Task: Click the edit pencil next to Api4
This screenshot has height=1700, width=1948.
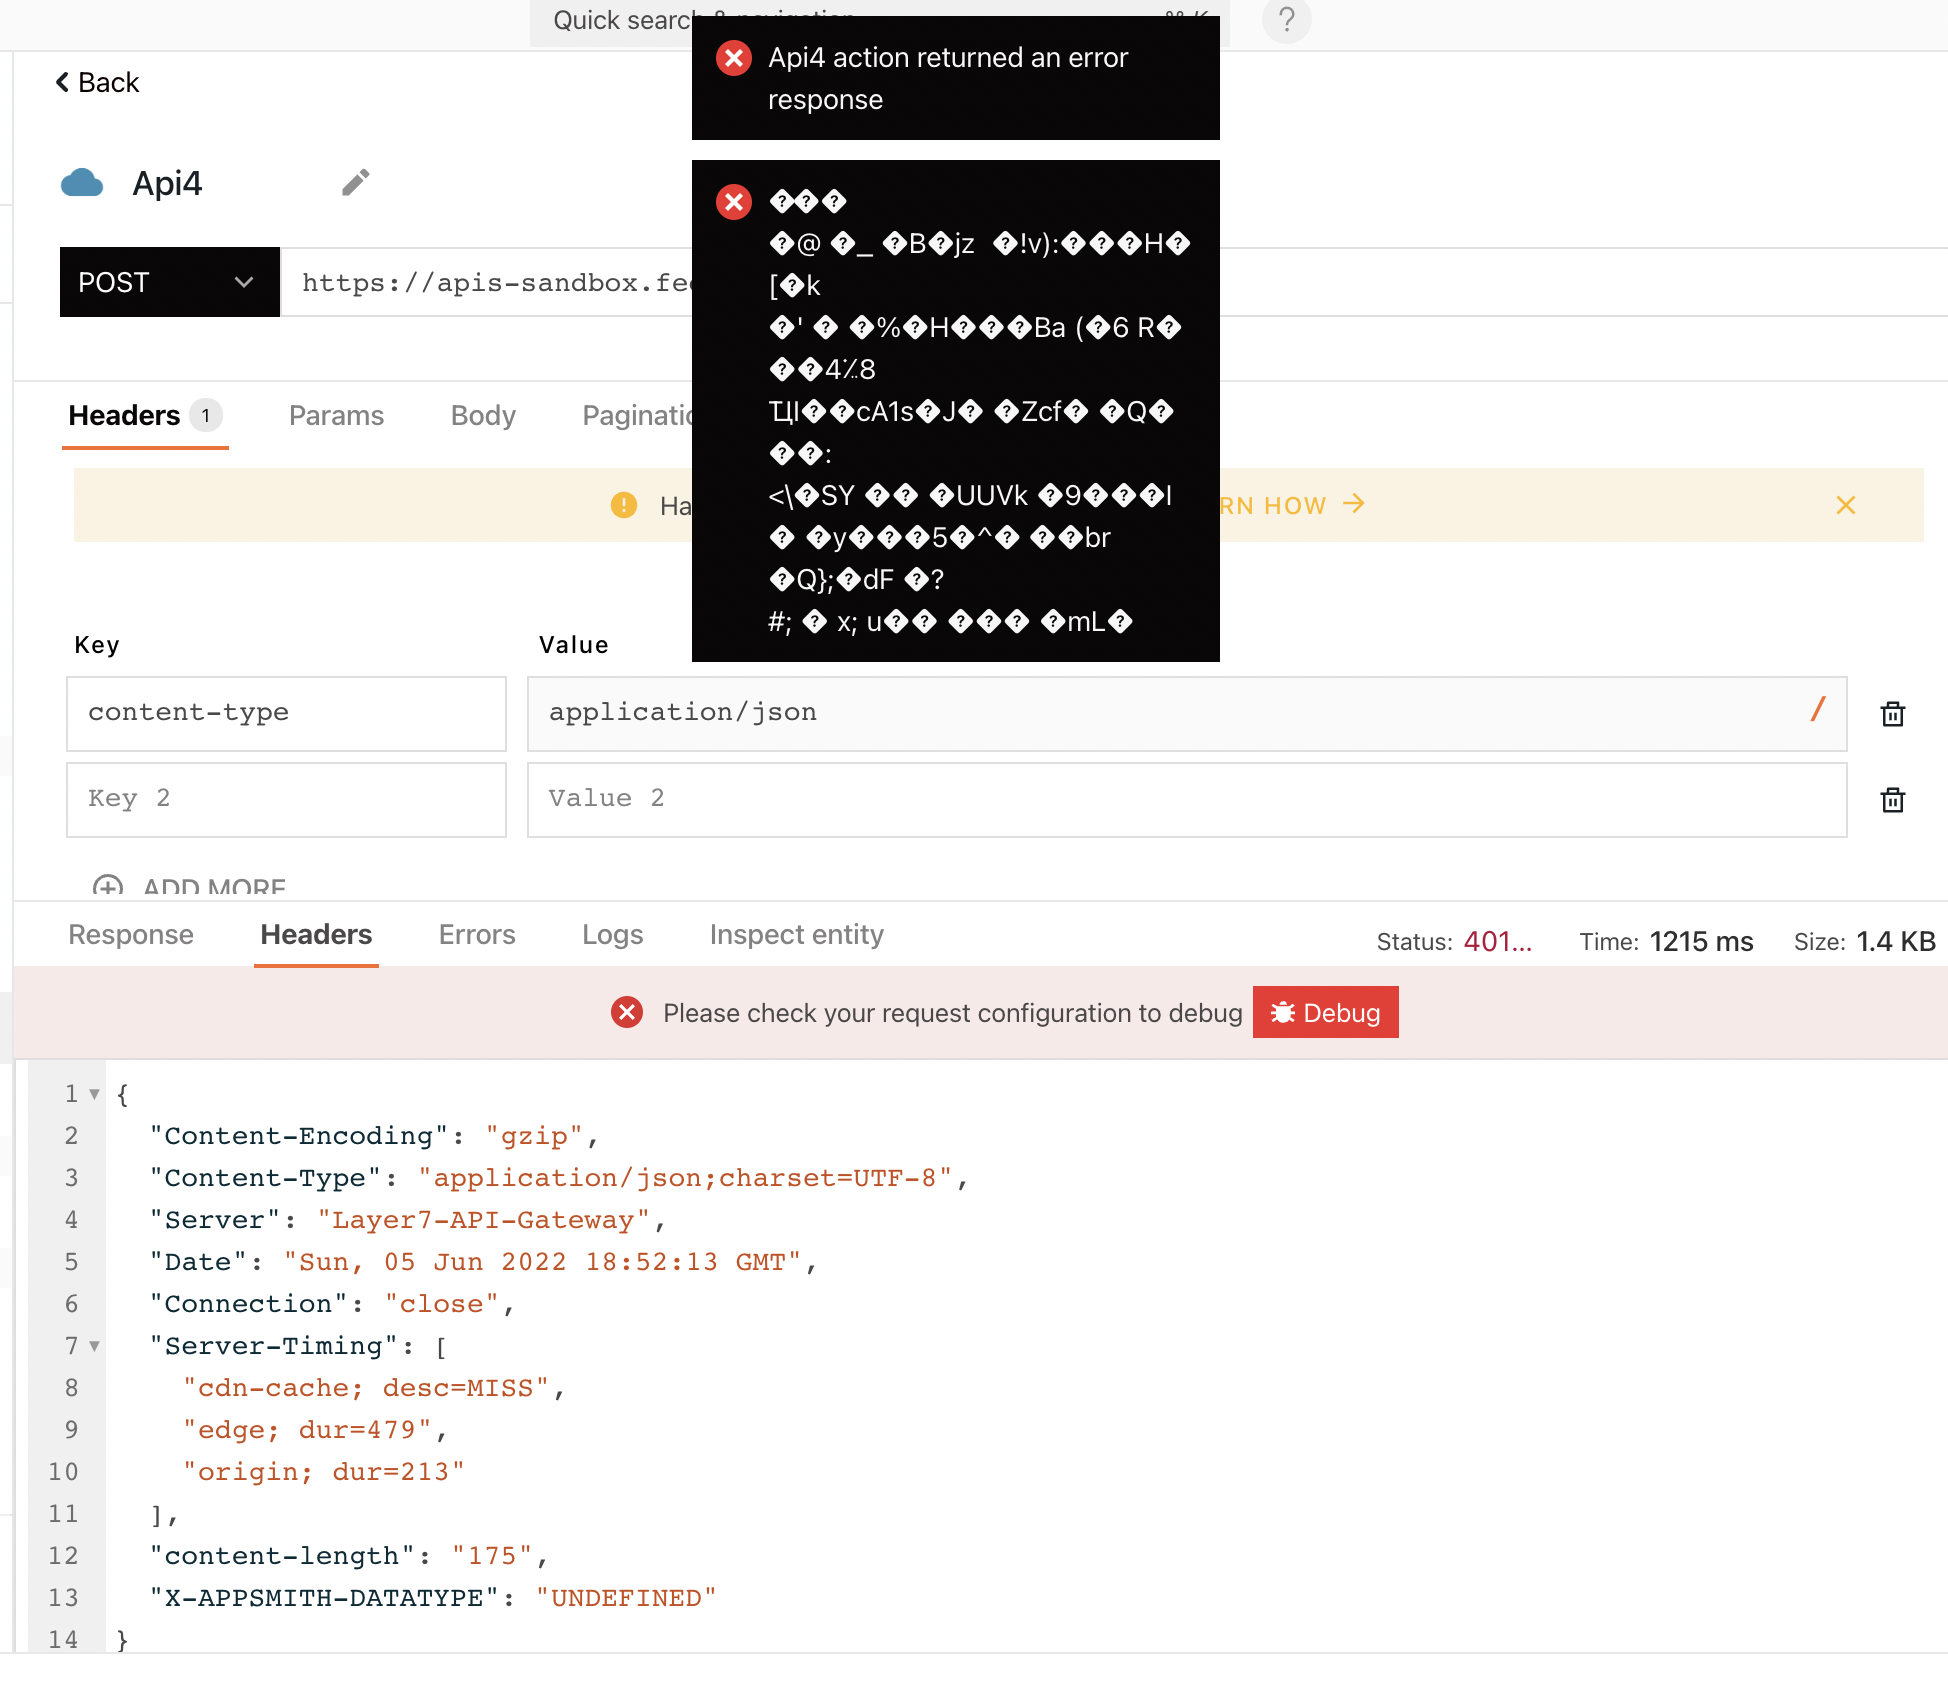Action: (356, 182)
